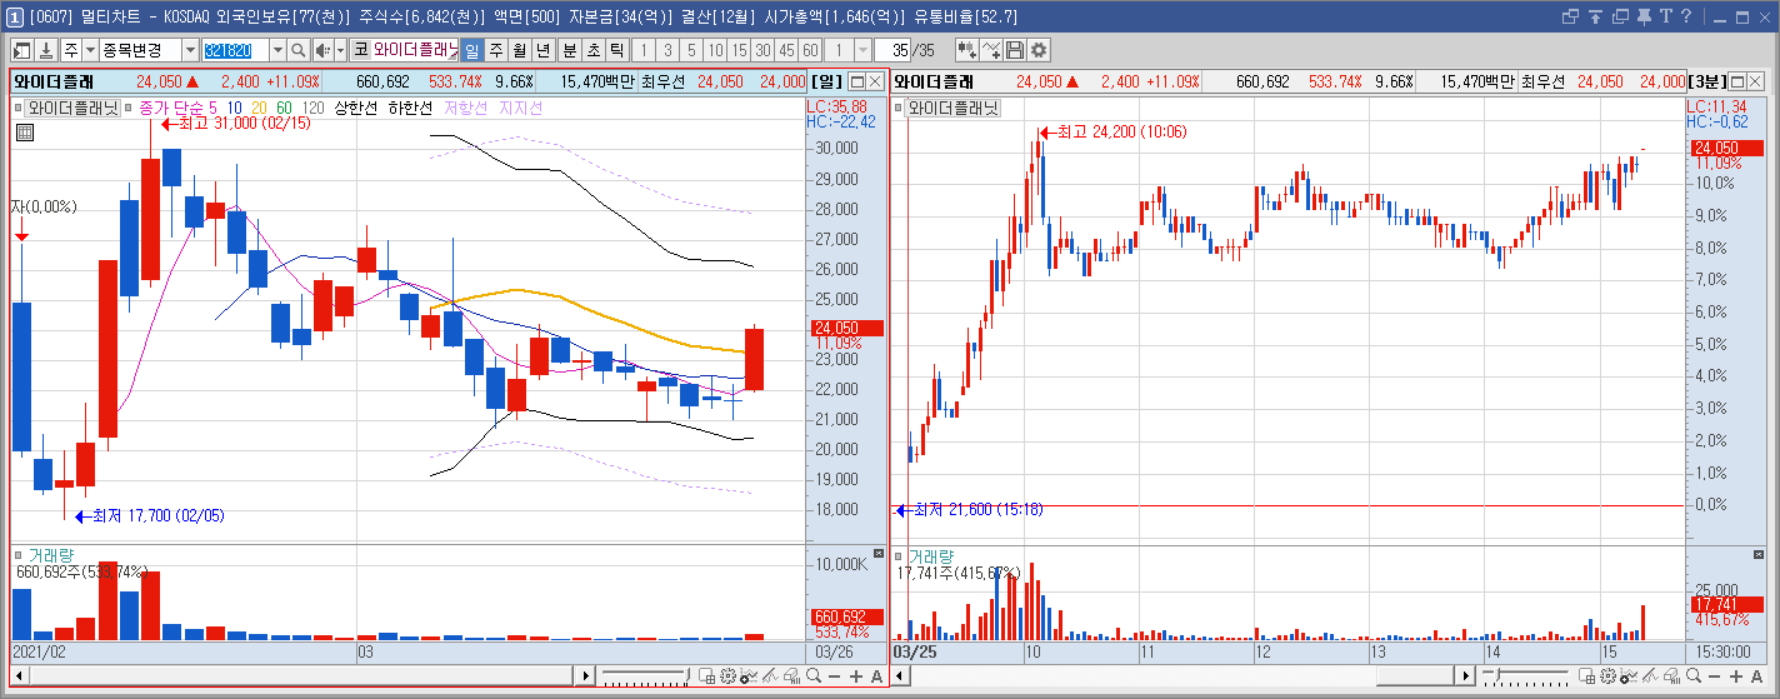1780x699 pixels.
Task: Open the 종목변경 dropdown arrow
Action: tap(190, 50)
